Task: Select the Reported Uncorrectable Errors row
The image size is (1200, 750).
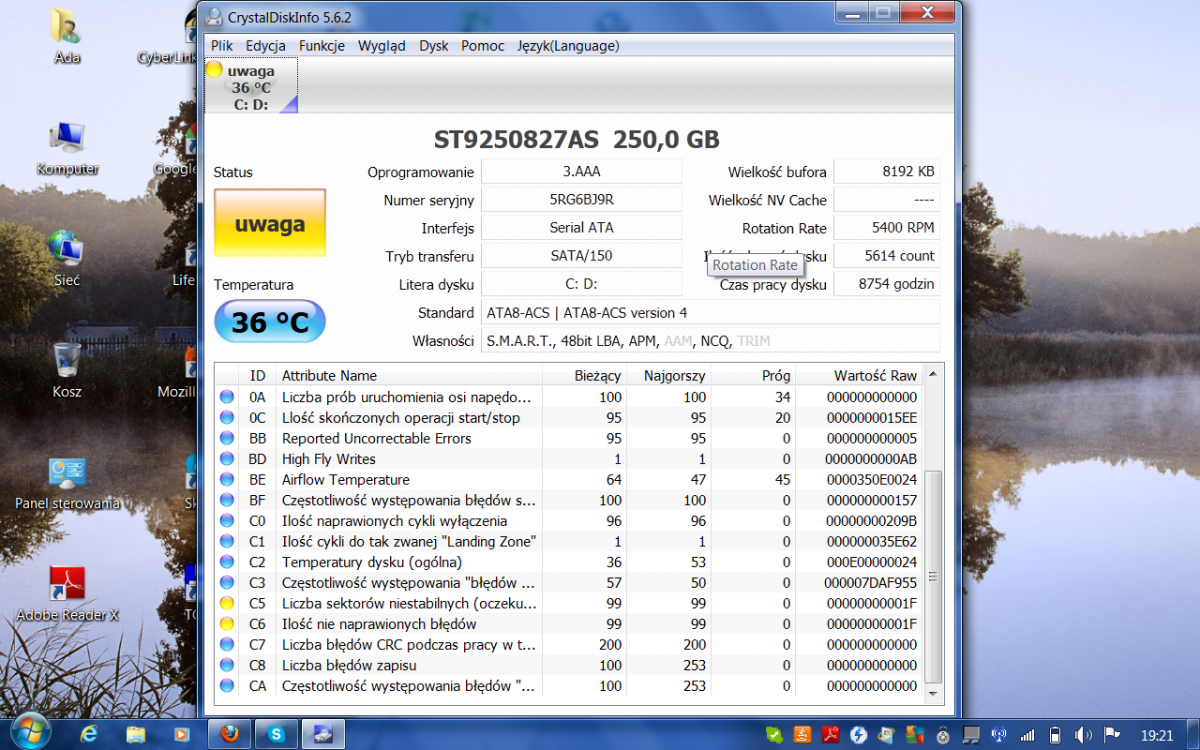Action: [x=569, y=438]
